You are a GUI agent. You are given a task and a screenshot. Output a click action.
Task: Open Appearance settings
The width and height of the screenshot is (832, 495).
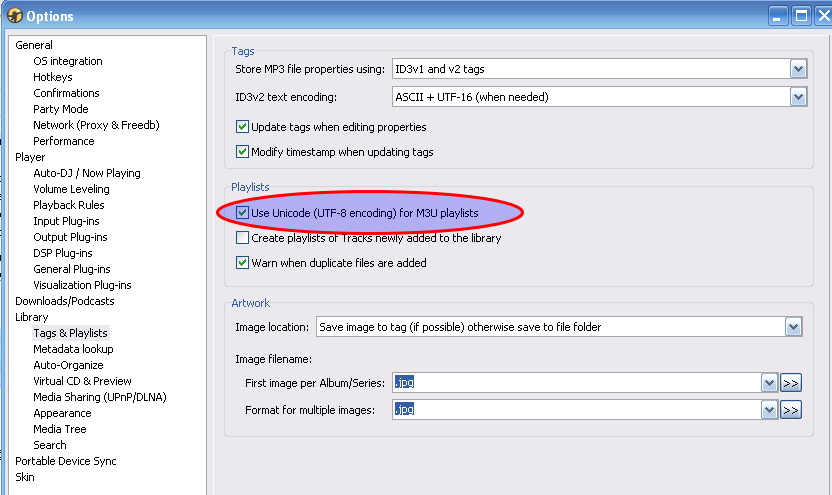62,413
